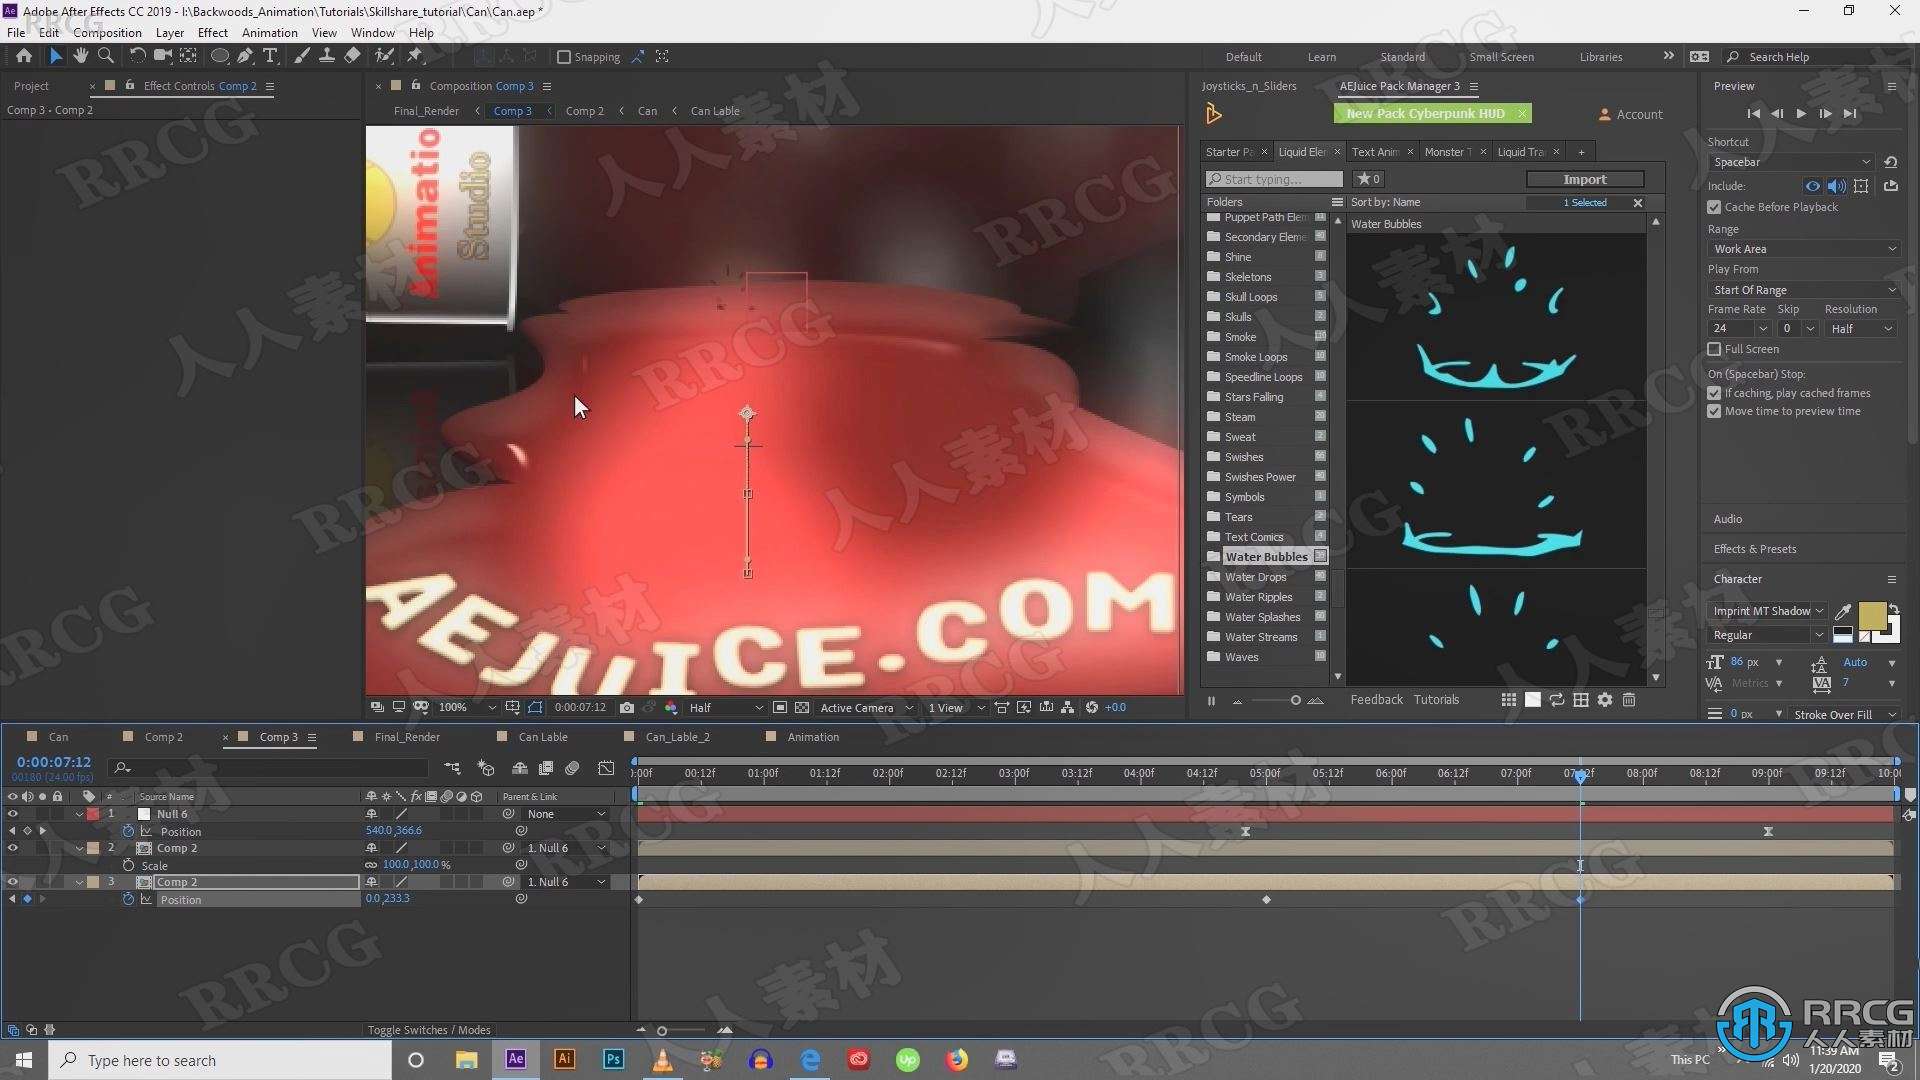Select the Hand tool
The width and height of the screenshot is (1920, 1080).
[80, 56]
